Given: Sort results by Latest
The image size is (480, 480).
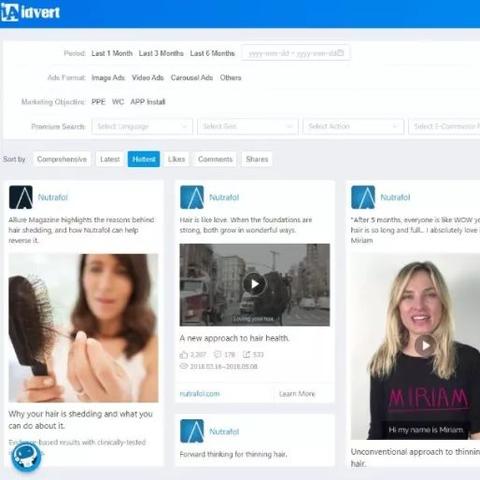Looking at the screenshot, I should click(x=110, y=159).
